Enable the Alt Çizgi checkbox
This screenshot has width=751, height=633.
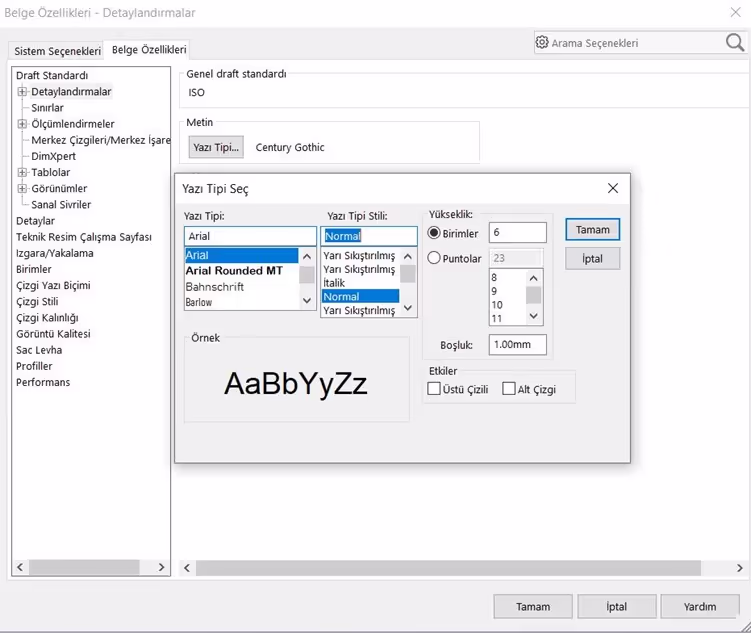[x=509, y=388]
